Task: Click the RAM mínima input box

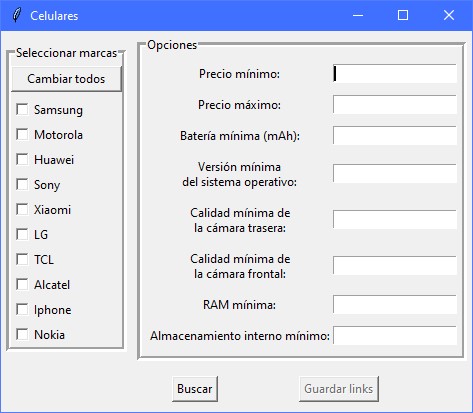Action: tap(395, 305)
